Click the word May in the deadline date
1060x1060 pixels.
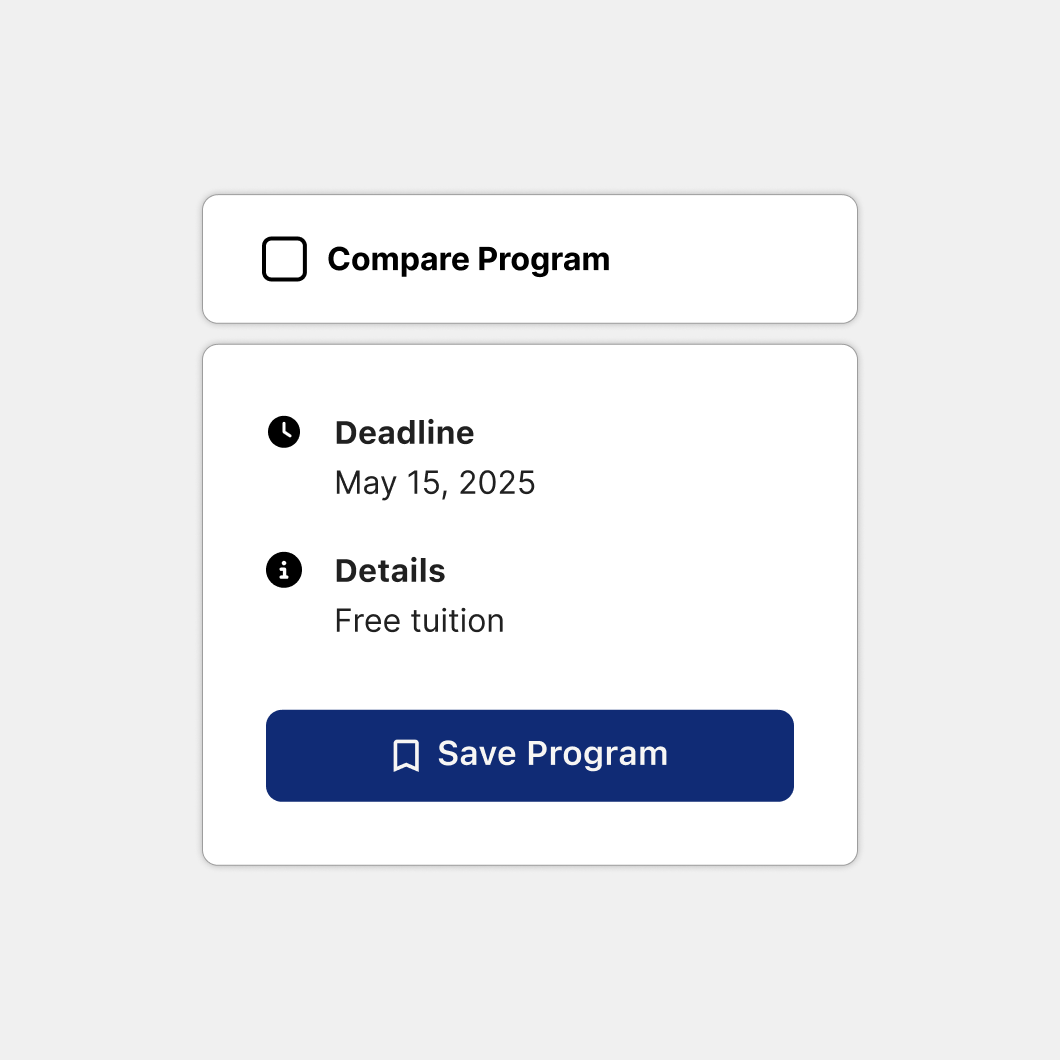[365, 483]
